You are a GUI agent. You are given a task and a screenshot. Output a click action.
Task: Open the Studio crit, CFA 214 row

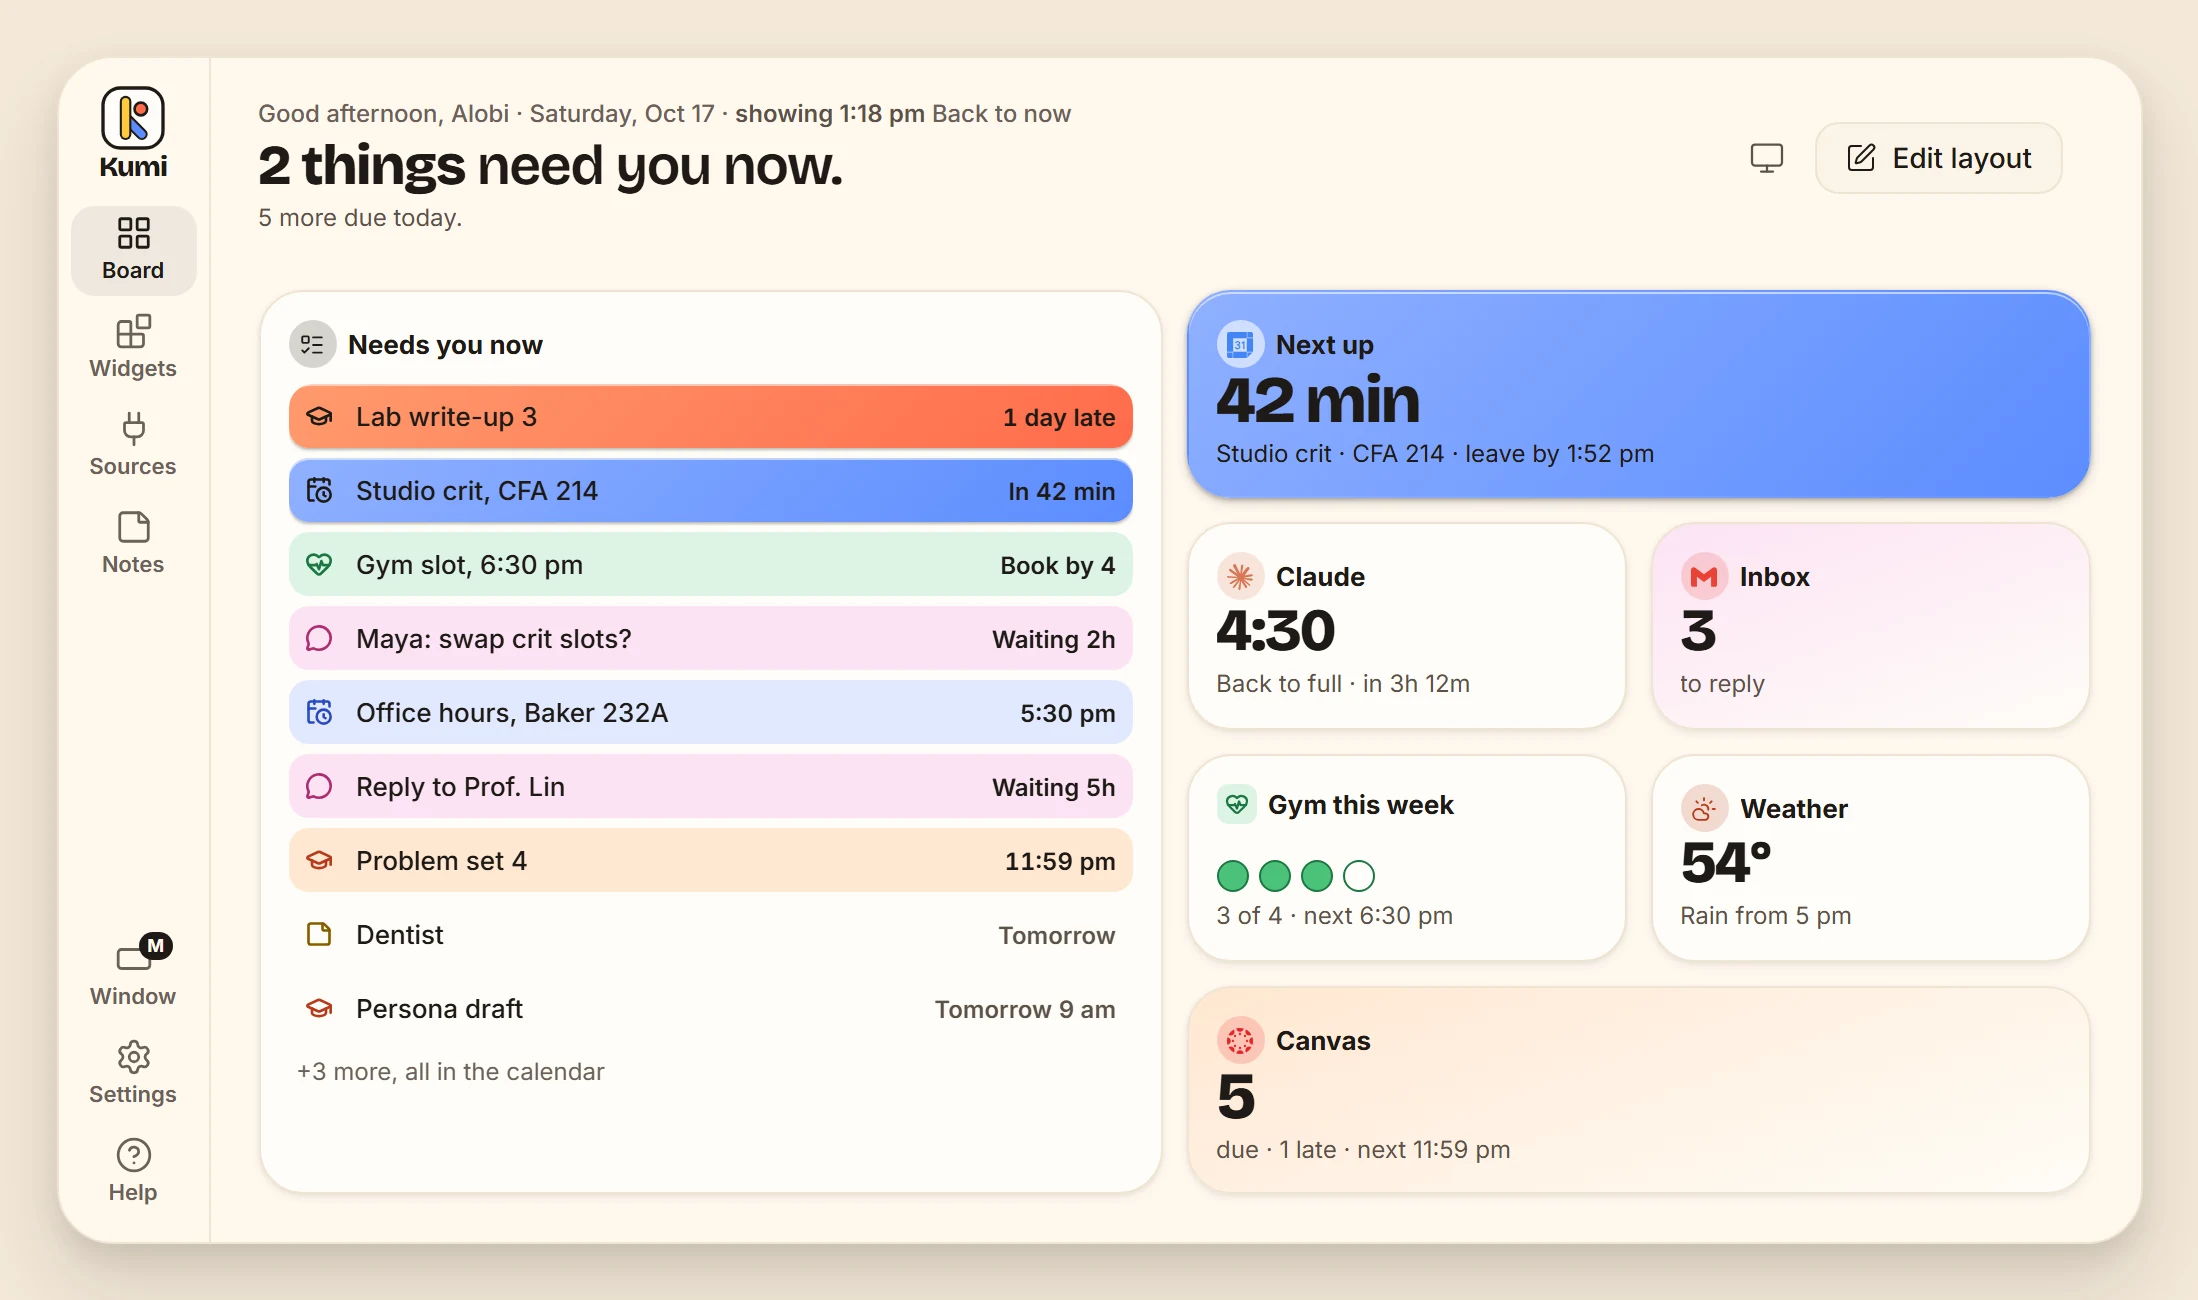(x=711, y=491)
